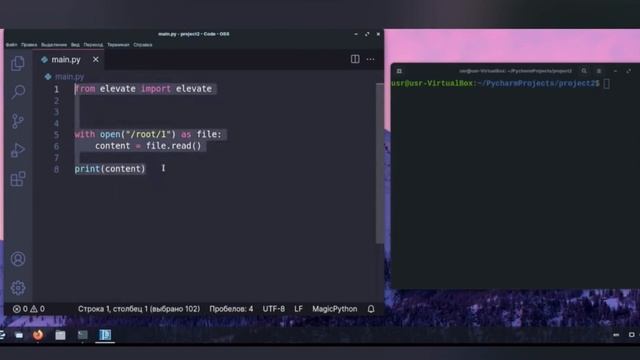The image size is (640, 360).
Task: Click line number 8 in the gutter
Action: 56,169
